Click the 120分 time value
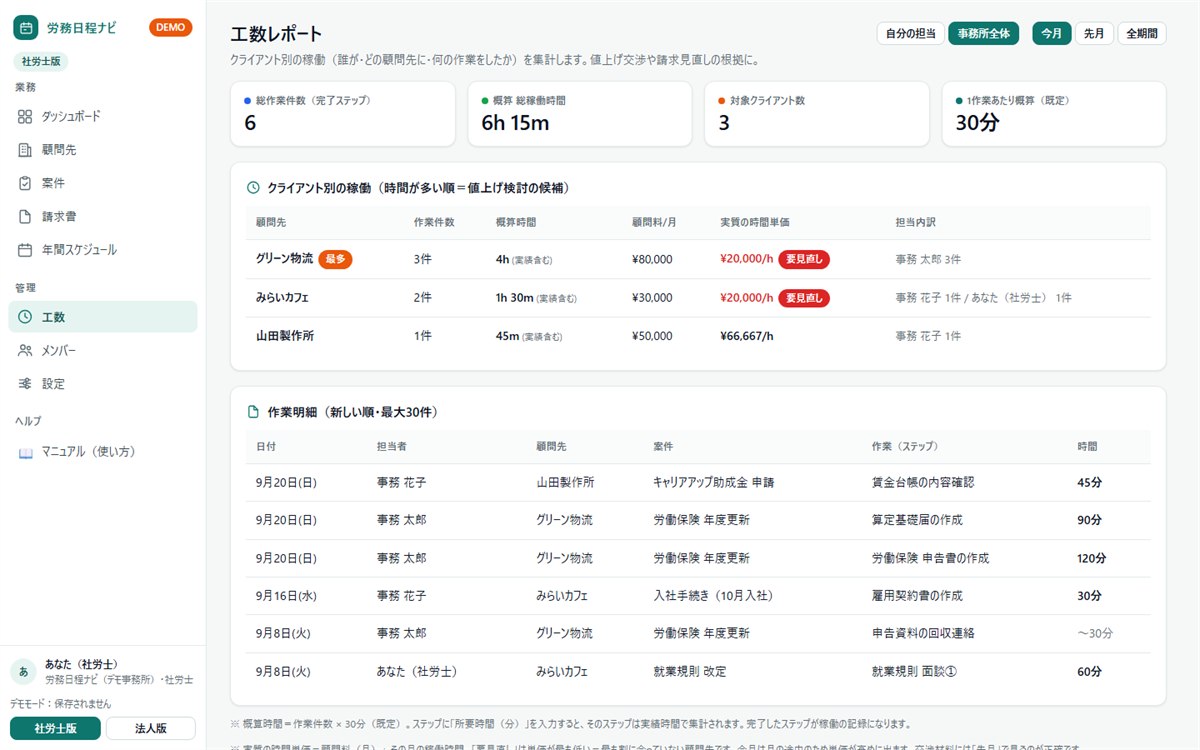Image resolution: width=1200 pixels, height=750 pixels. (x=1091, y=558)
